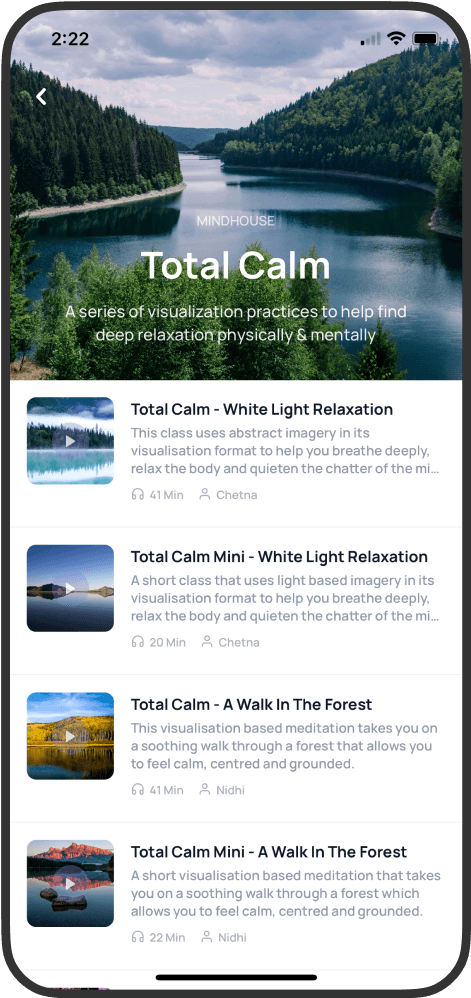Open Total Calm Mini - A Walk In The Forest title
This screenshot has width=471, height=998.
point(269,852)
